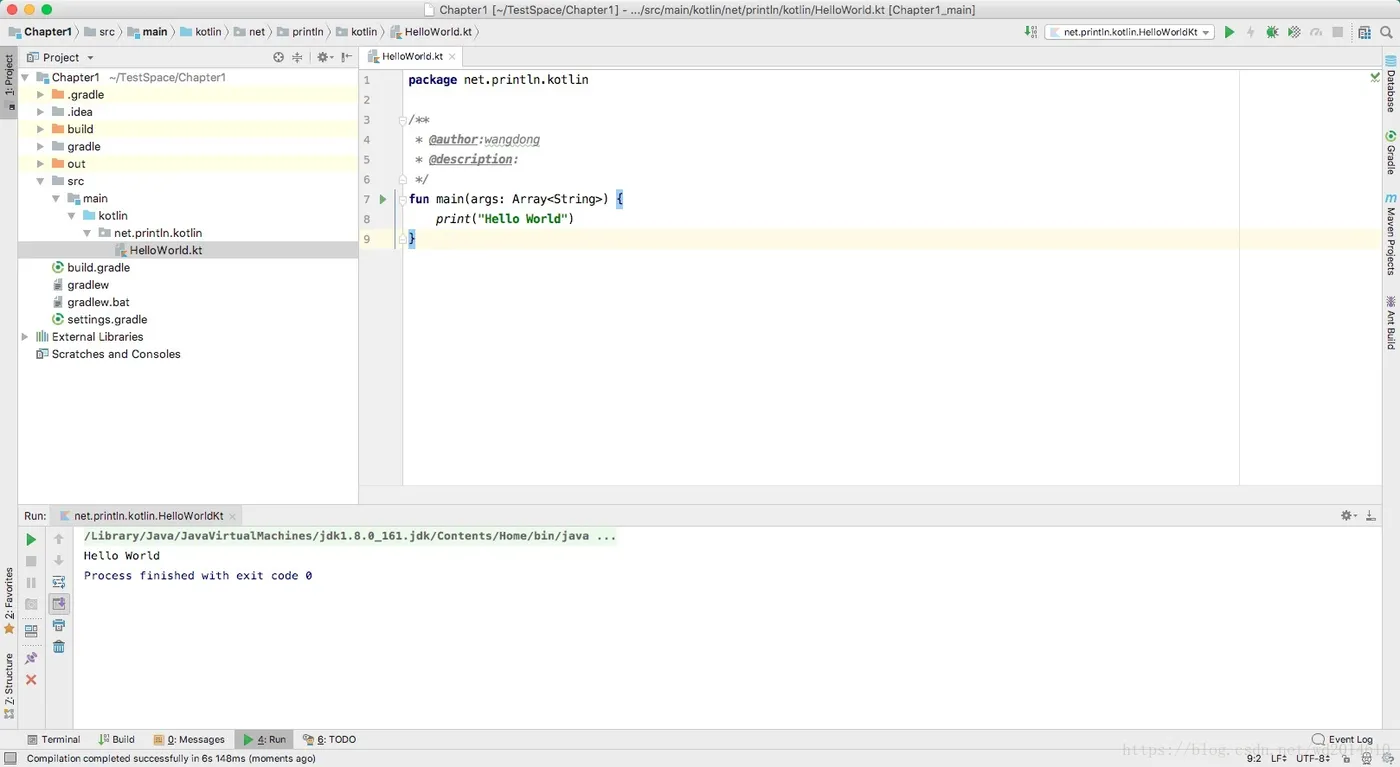Hide Run panel via download-arrow icon
Image resolution: width=1400 pixels, height=767 pixels.
[1371, 515]
